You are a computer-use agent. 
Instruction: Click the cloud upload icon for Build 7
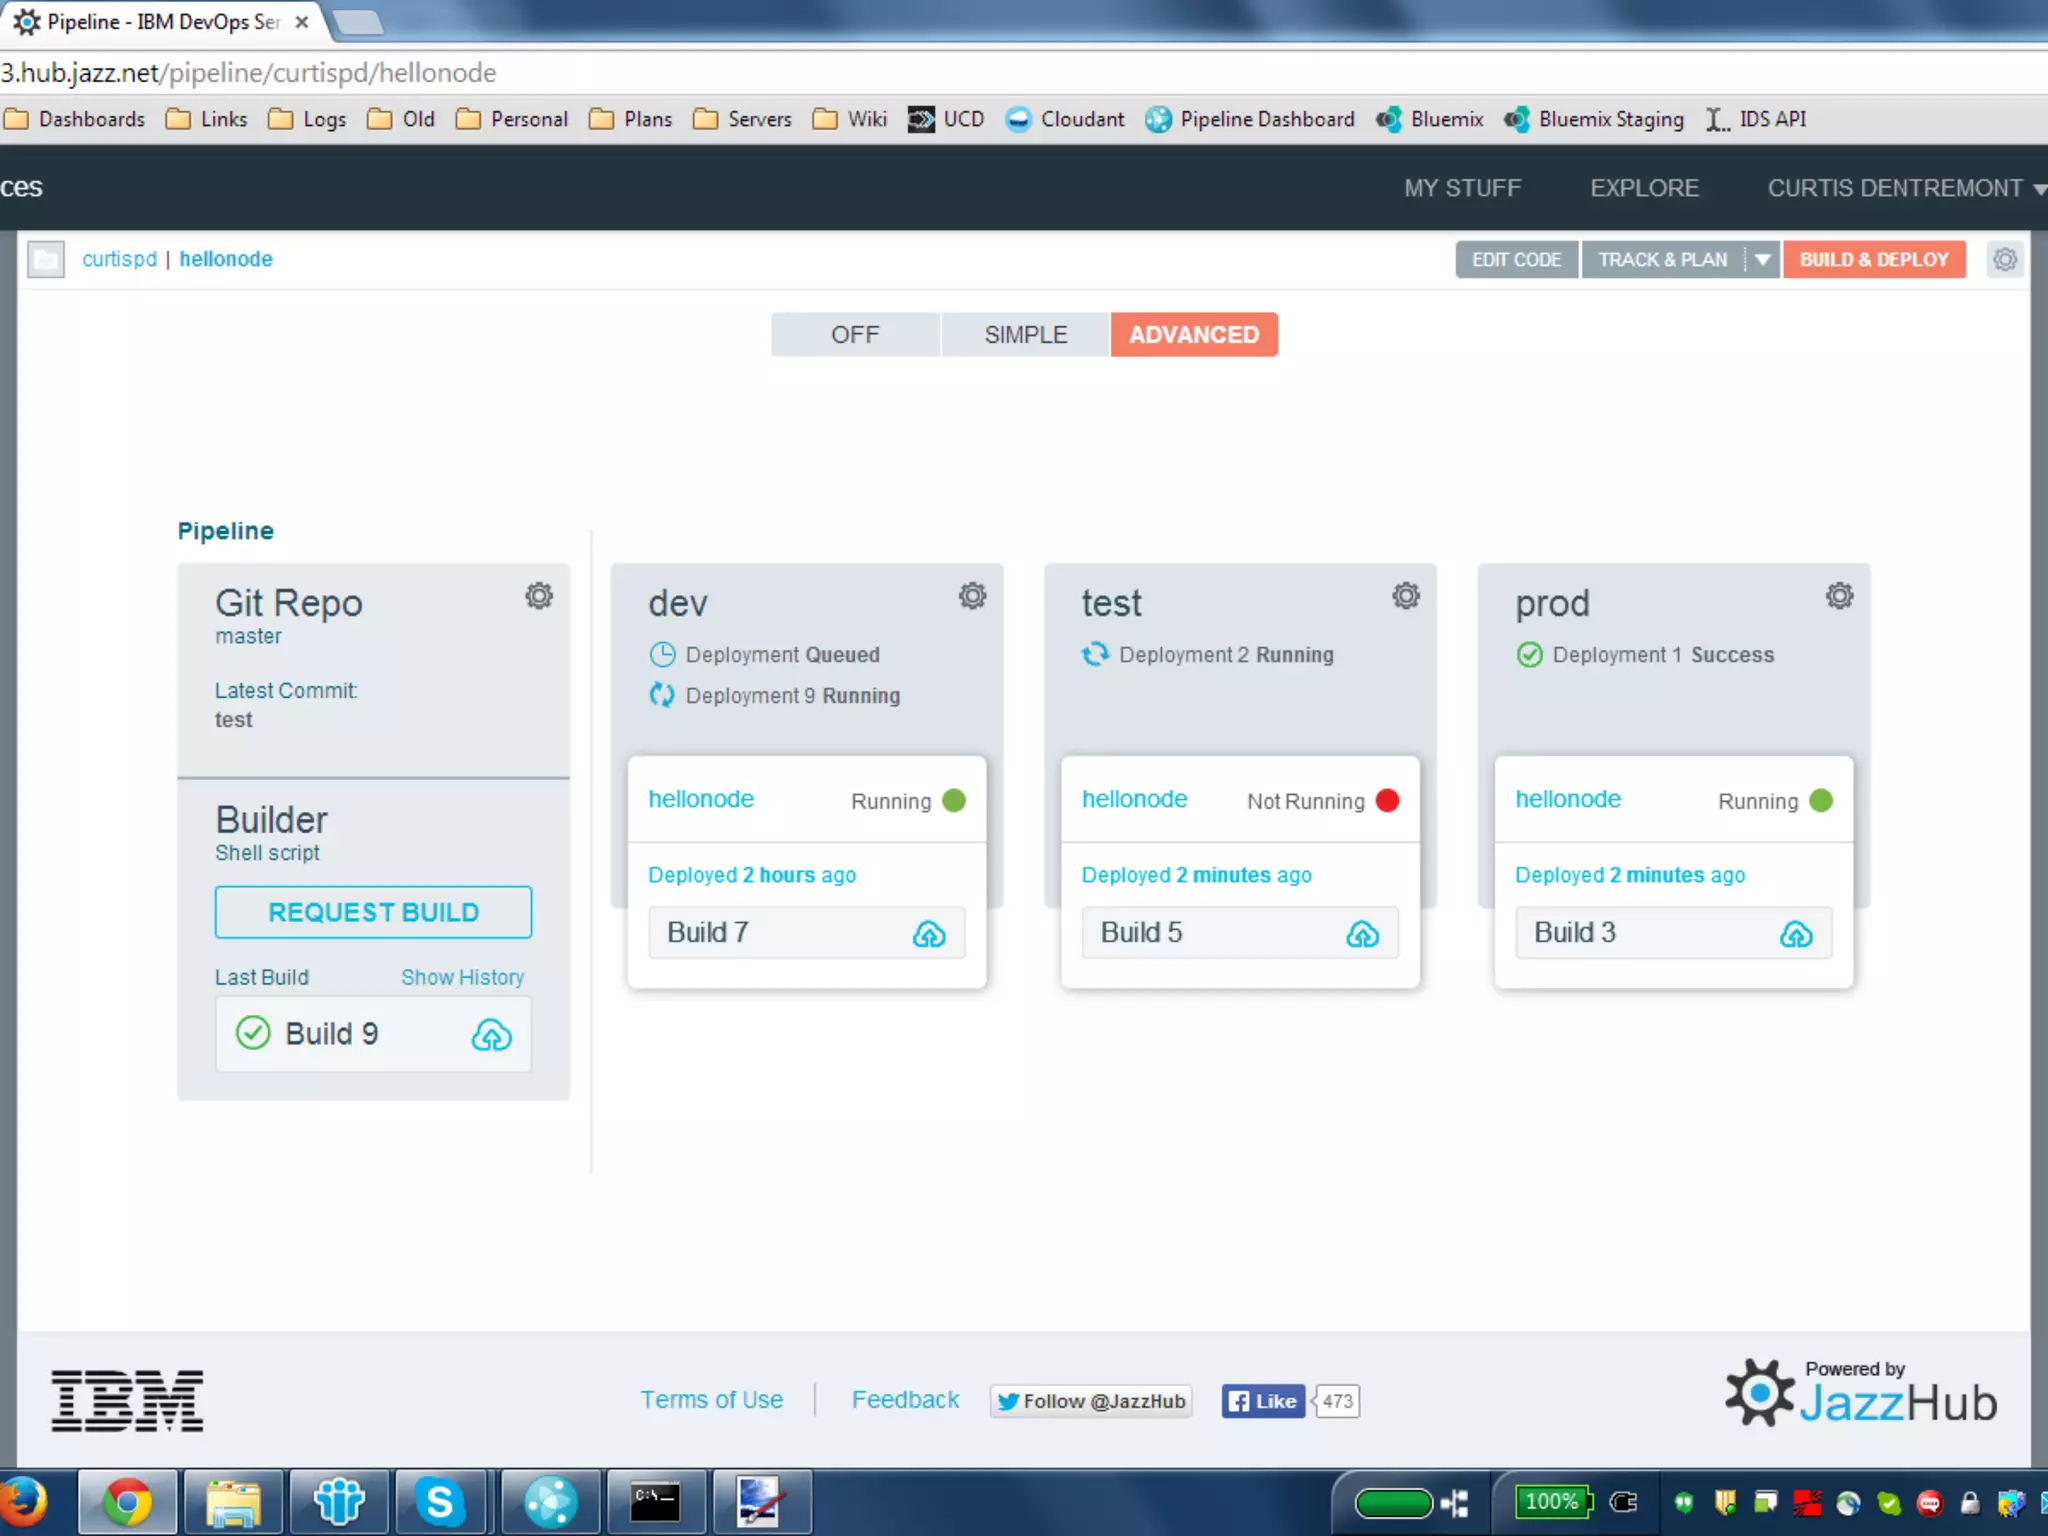(929, 934)
